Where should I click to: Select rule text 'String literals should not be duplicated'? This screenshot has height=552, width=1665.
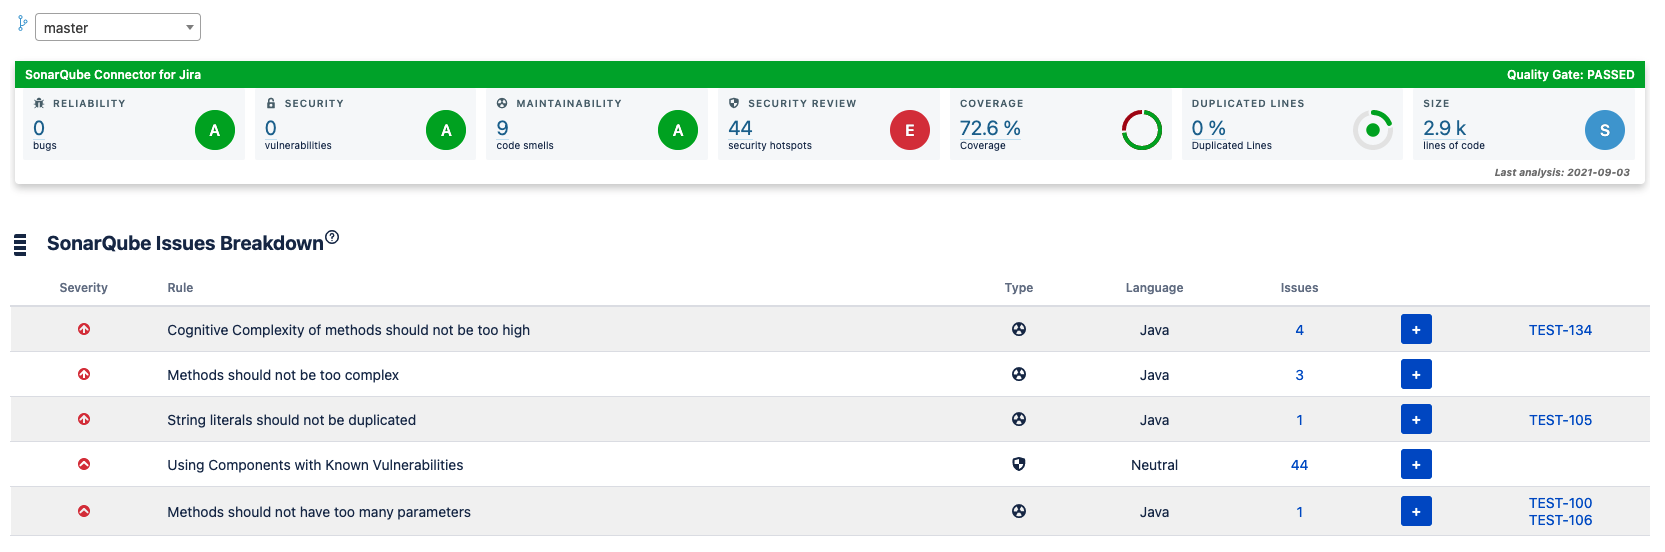[x=291, y=420]
